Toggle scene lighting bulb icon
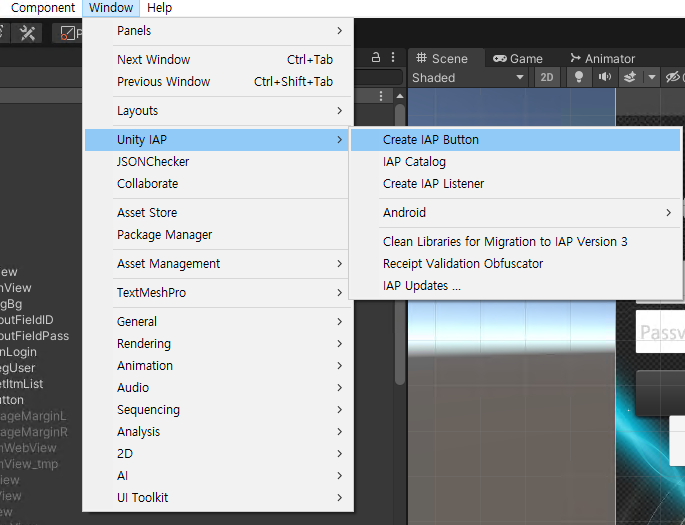Viewport: 685px width, 525px height. tap(579, 77)
